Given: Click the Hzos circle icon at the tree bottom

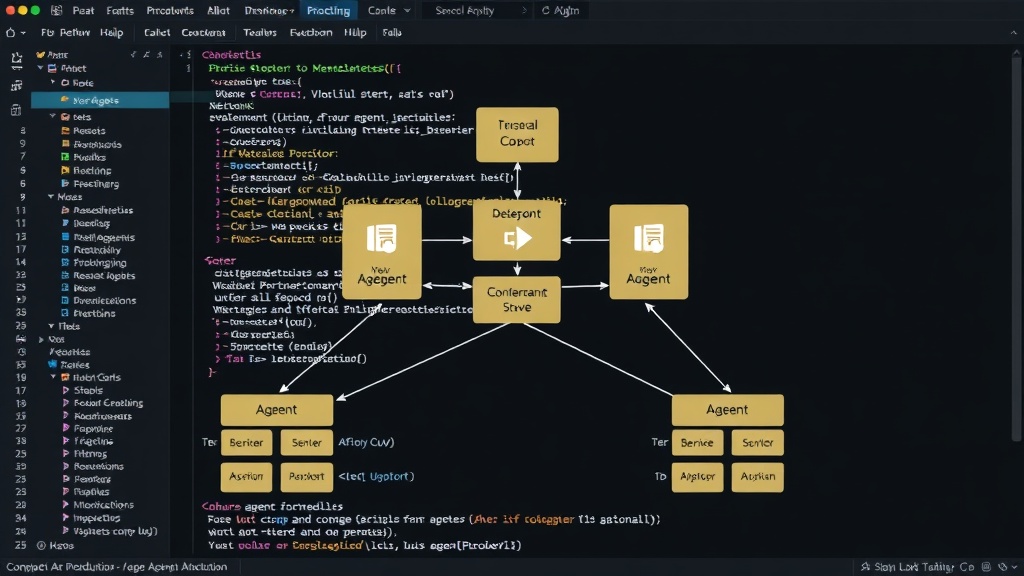Looking at the screenshot, I should (x=41, y=545).
